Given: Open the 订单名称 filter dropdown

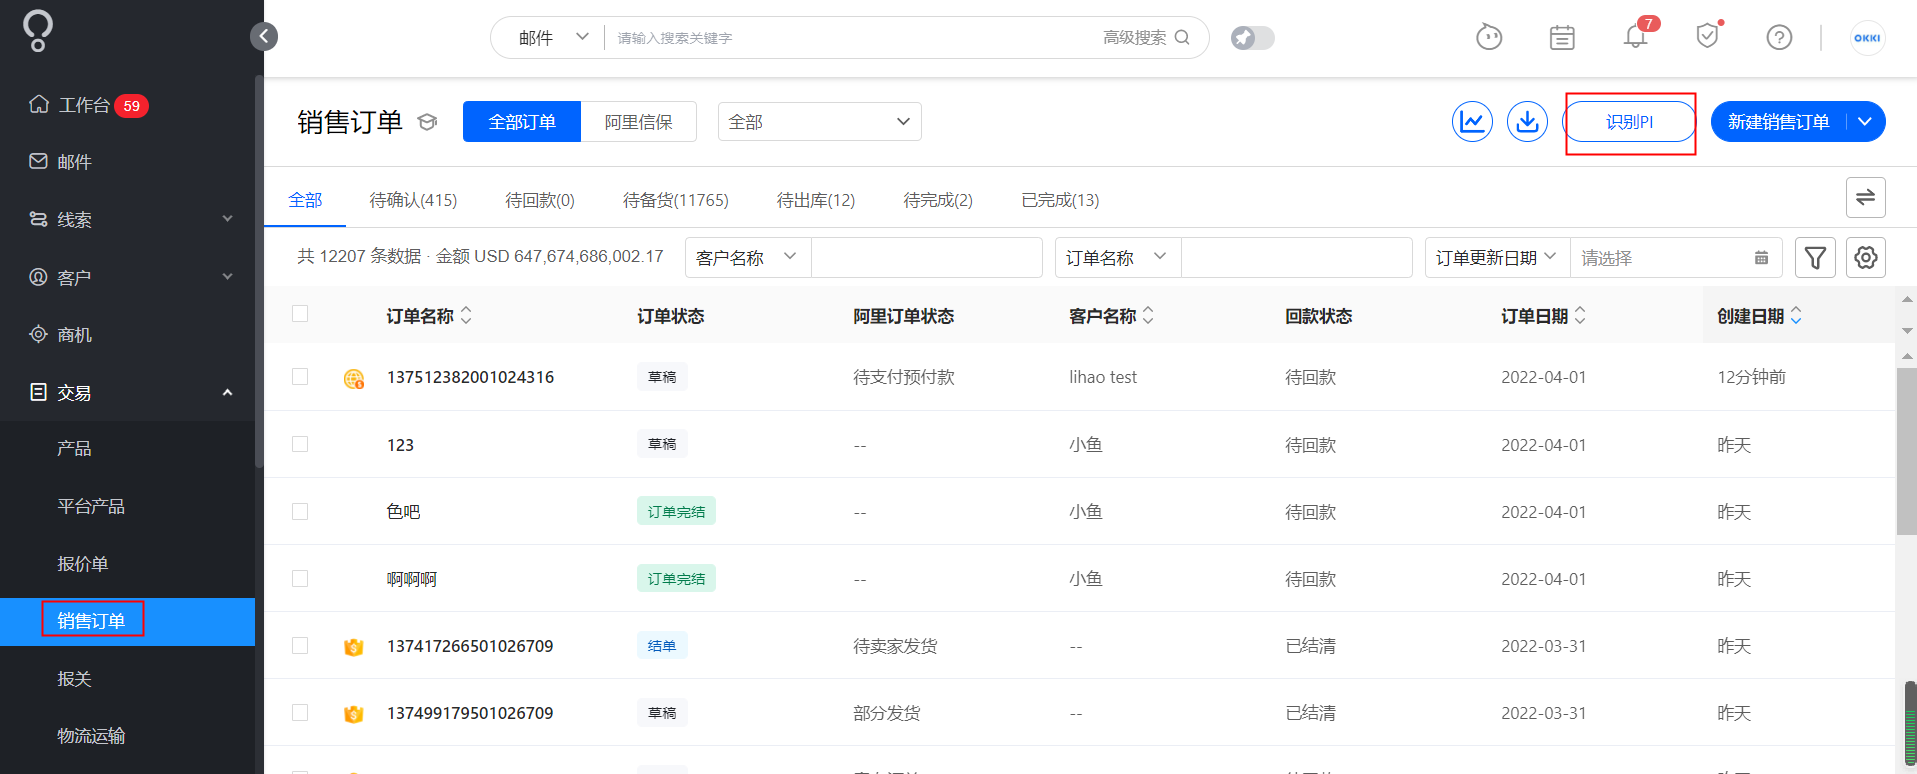Looking at the screenshot, I should (1118, 257).
